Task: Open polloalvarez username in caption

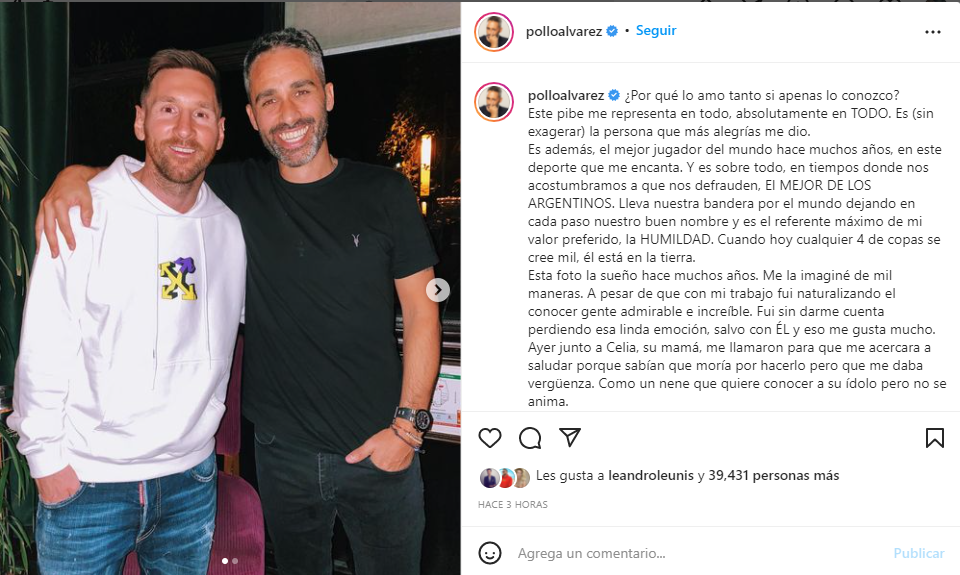Action: click(566, 96)
